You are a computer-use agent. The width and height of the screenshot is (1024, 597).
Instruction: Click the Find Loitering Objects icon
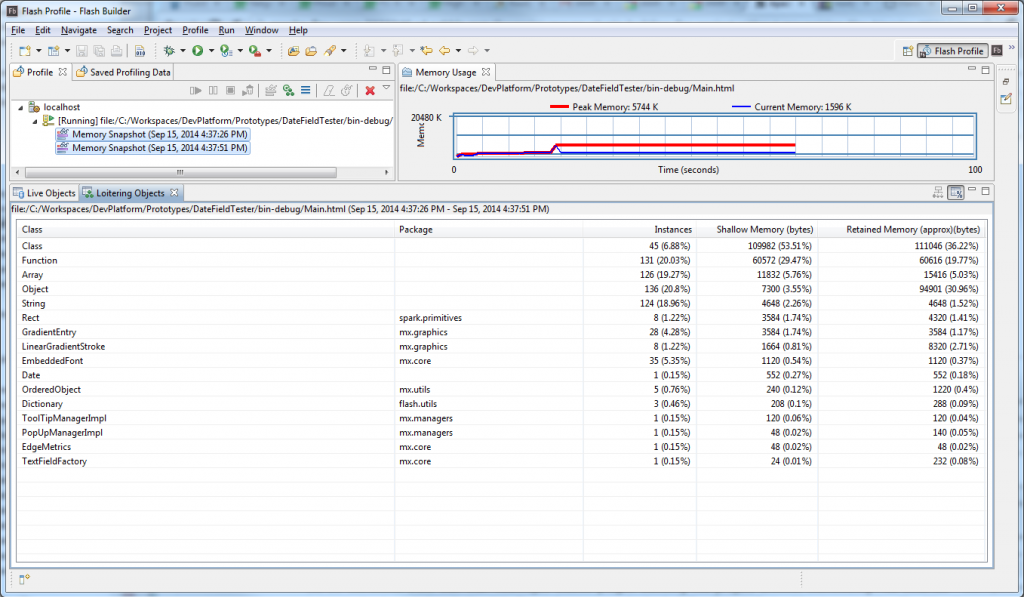(288, 91)
